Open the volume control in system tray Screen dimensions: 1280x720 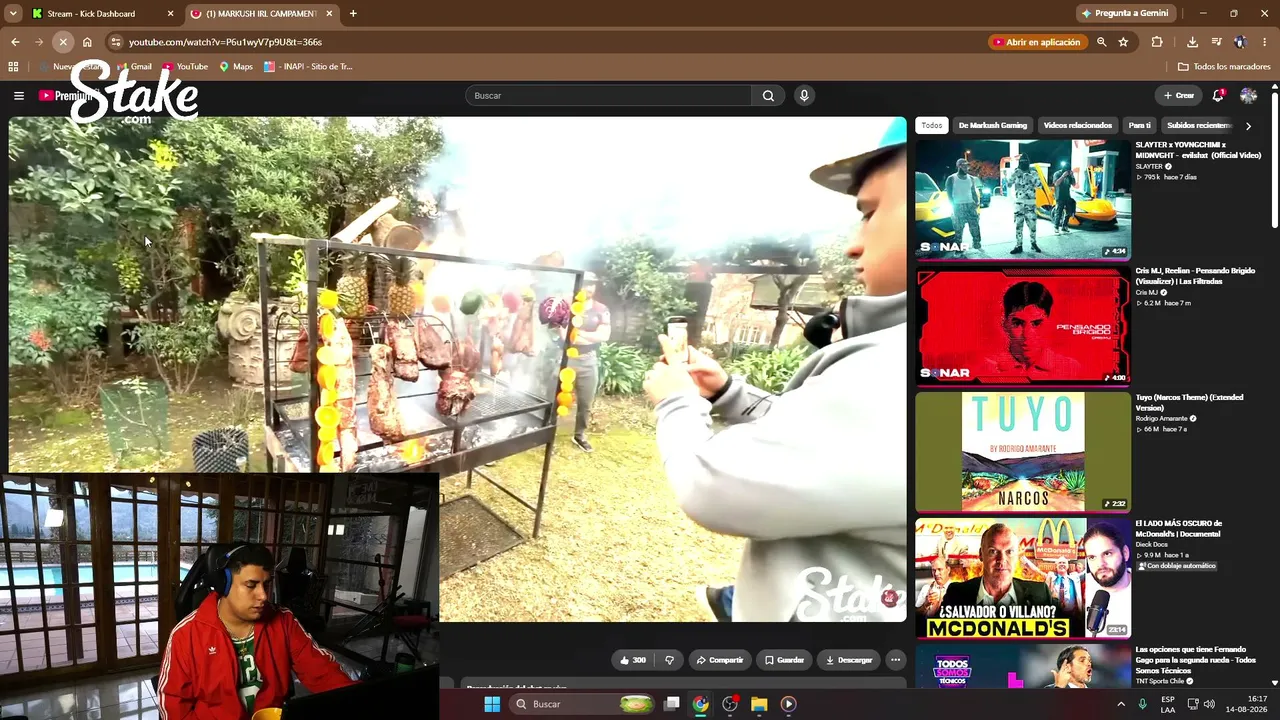(x=1210, y=704)
